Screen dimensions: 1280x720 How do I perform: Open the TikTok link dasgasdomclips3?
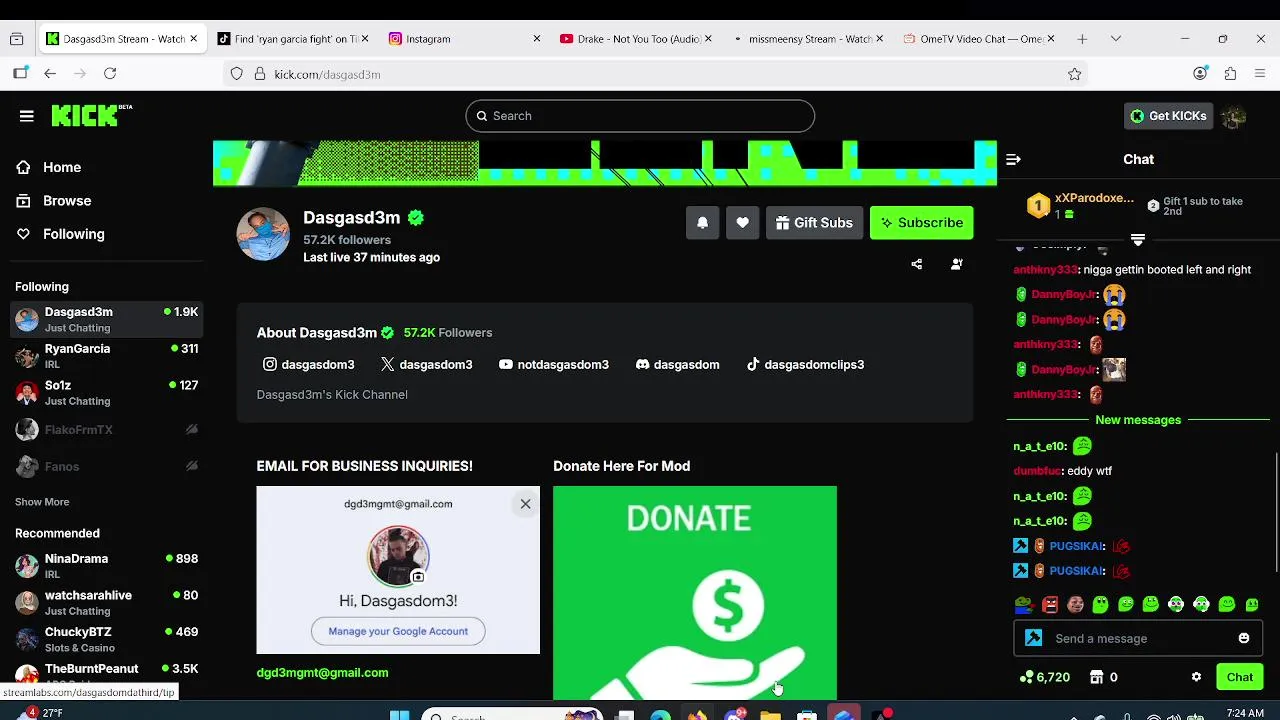tap(805, 365)
